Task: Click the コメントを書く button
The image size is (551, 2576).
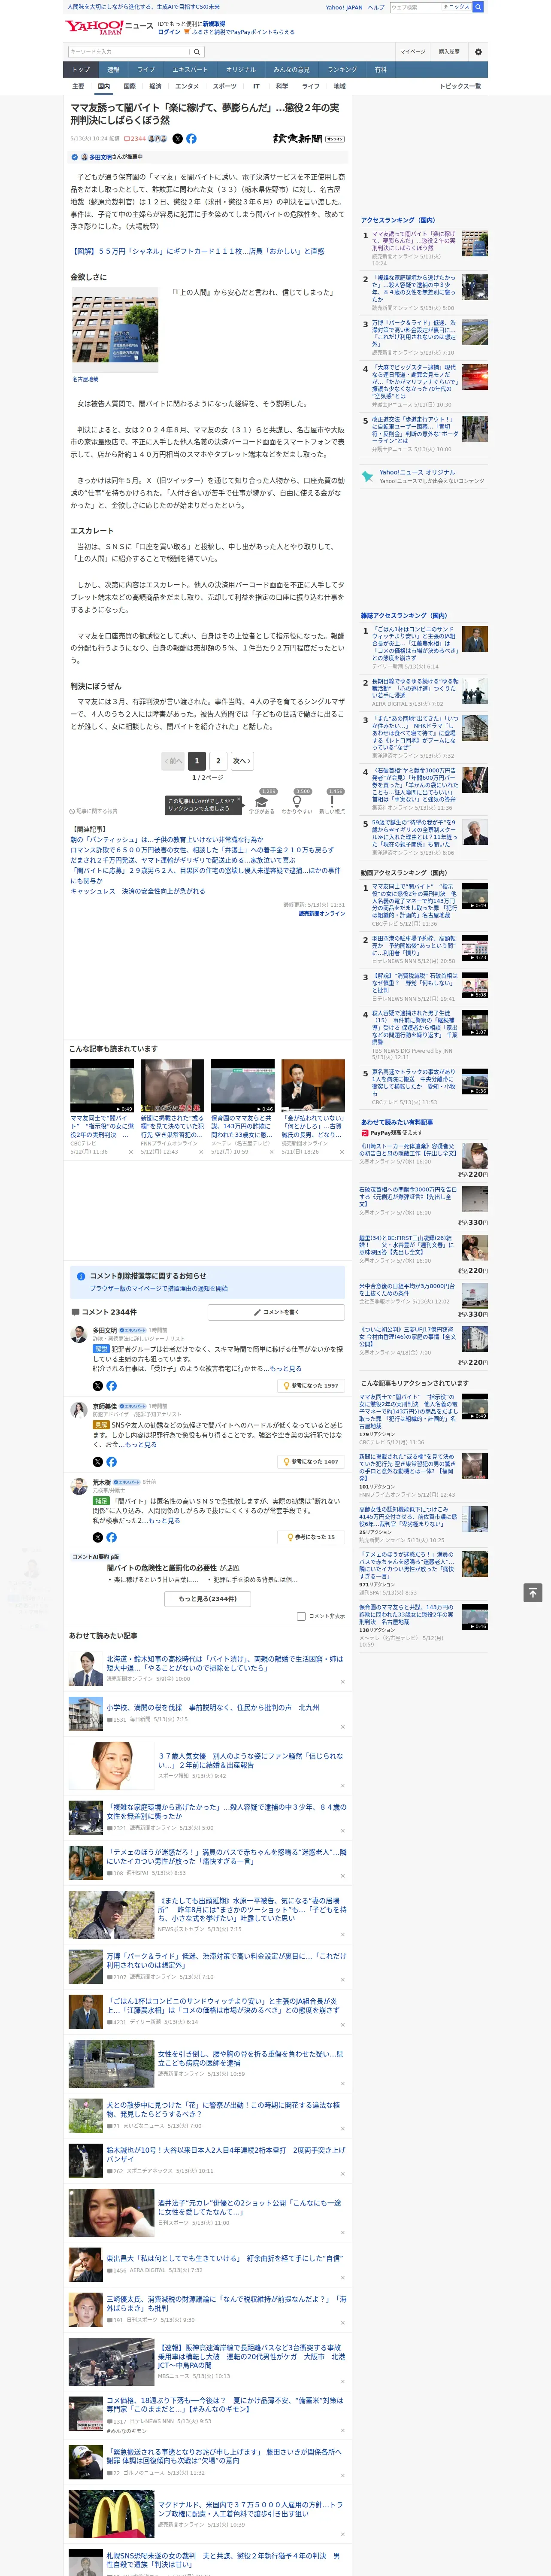Action: click(x=277, y=1312)
